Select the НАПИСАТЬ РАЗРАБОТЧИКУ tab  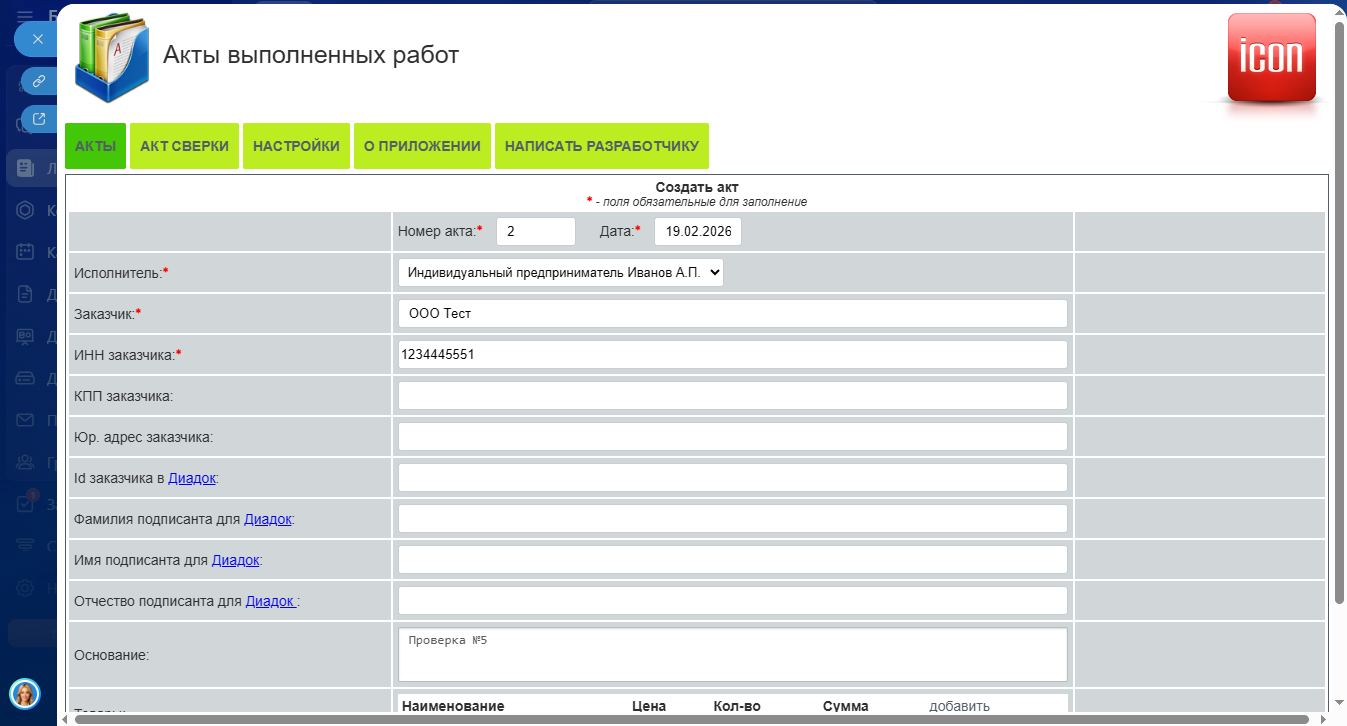click(x=602, y=146)
